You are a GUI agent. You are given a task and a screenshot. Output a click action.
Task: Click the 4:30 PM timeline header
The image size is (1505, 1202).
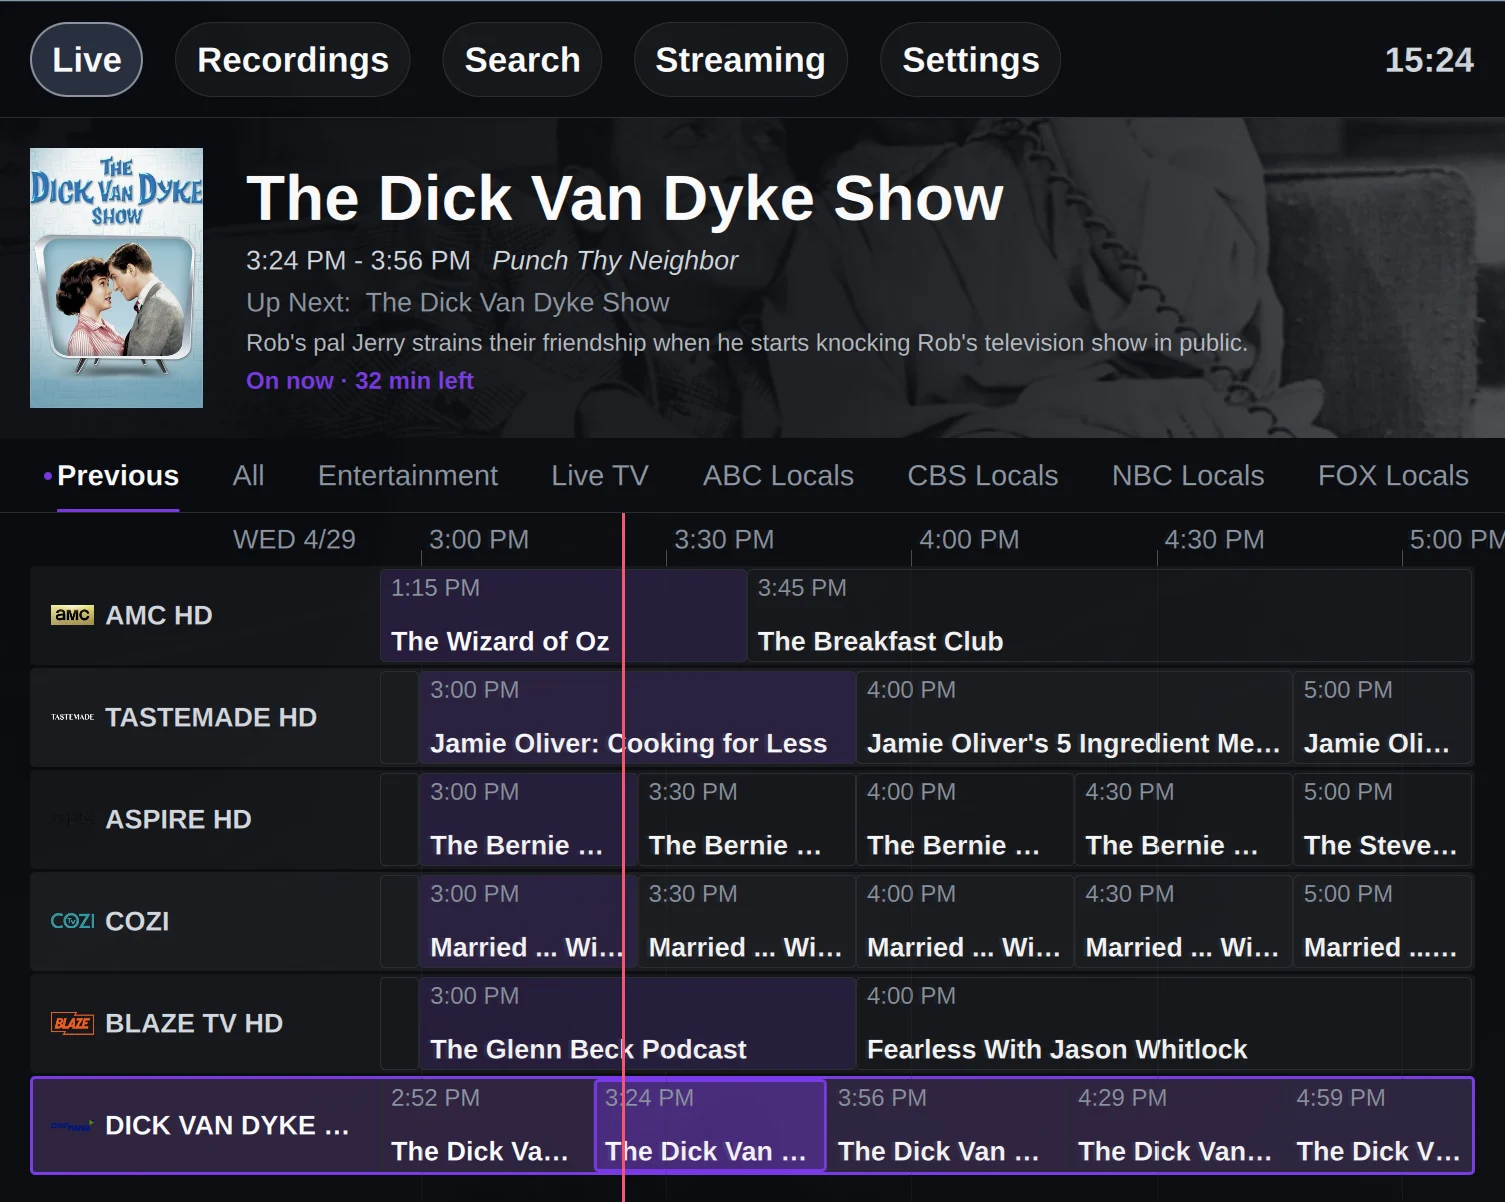[1214, 540]
